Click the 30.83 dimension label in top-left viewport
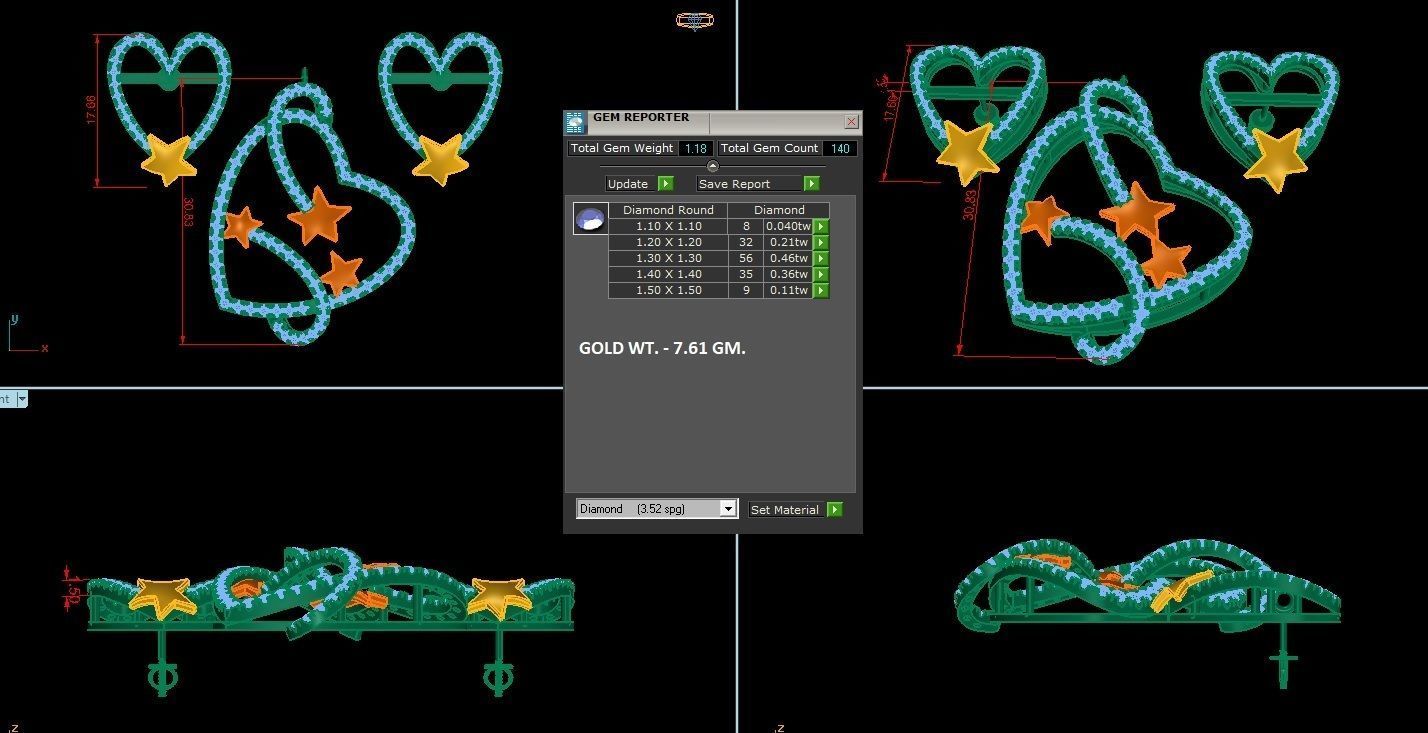Viewport: 1428px width, 733px height. (x=188, y=213)
